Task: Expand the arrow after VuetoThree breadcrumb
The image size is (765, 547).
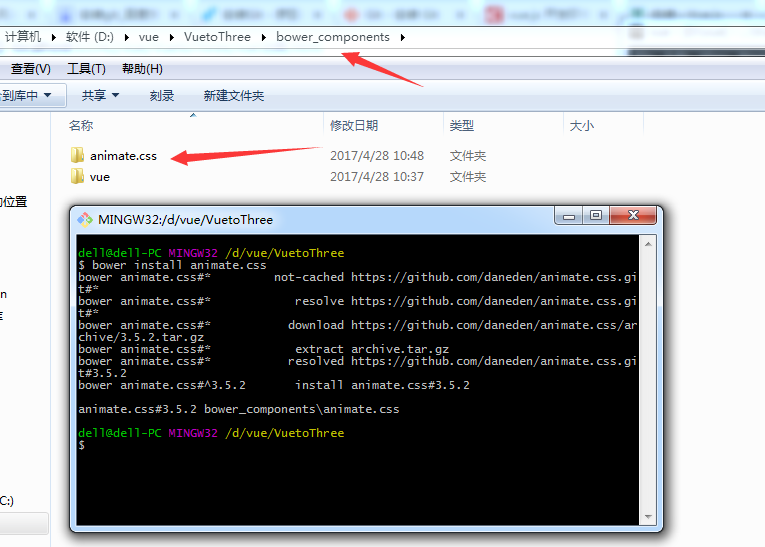Action: pyautogui.click(x=263, y=37)
